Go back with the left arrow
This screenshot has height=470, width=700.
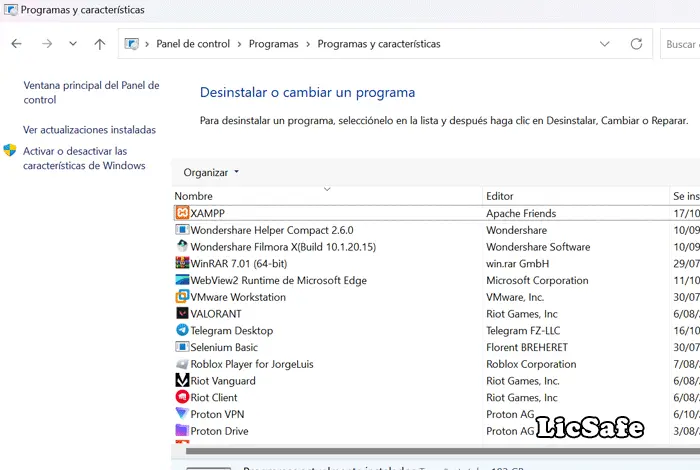pyautogui.click(x=17, y=44)
